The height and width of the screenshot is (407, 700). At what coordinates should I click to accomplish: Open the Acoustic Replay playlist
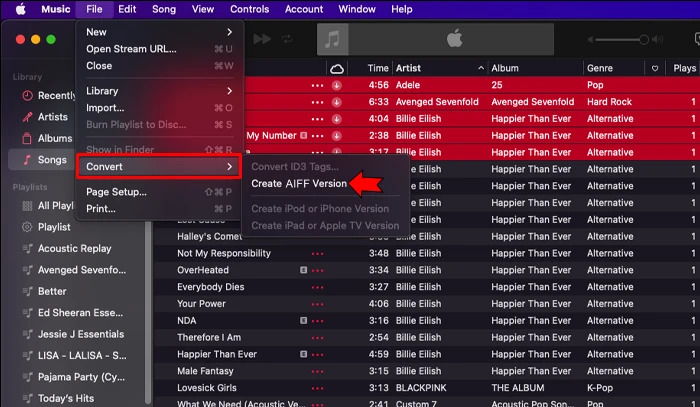click(x=74, y=248)
